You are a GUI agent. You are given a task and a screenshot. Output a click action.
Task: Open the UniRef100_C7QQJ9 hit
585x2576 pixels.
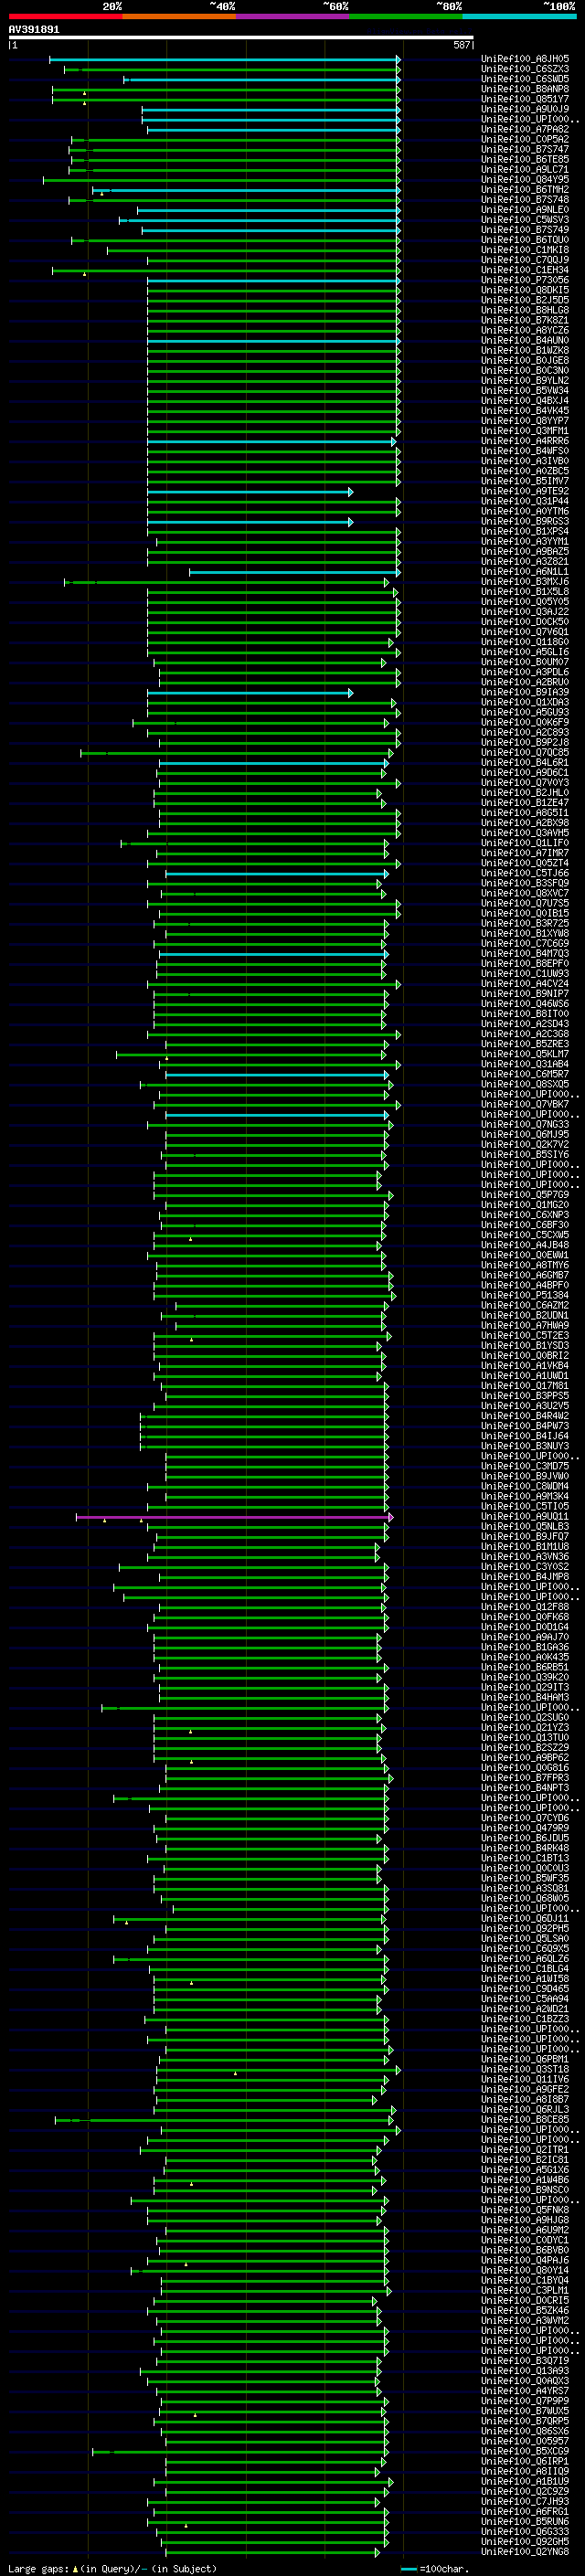pyautogui.click(x=525, y=260)
